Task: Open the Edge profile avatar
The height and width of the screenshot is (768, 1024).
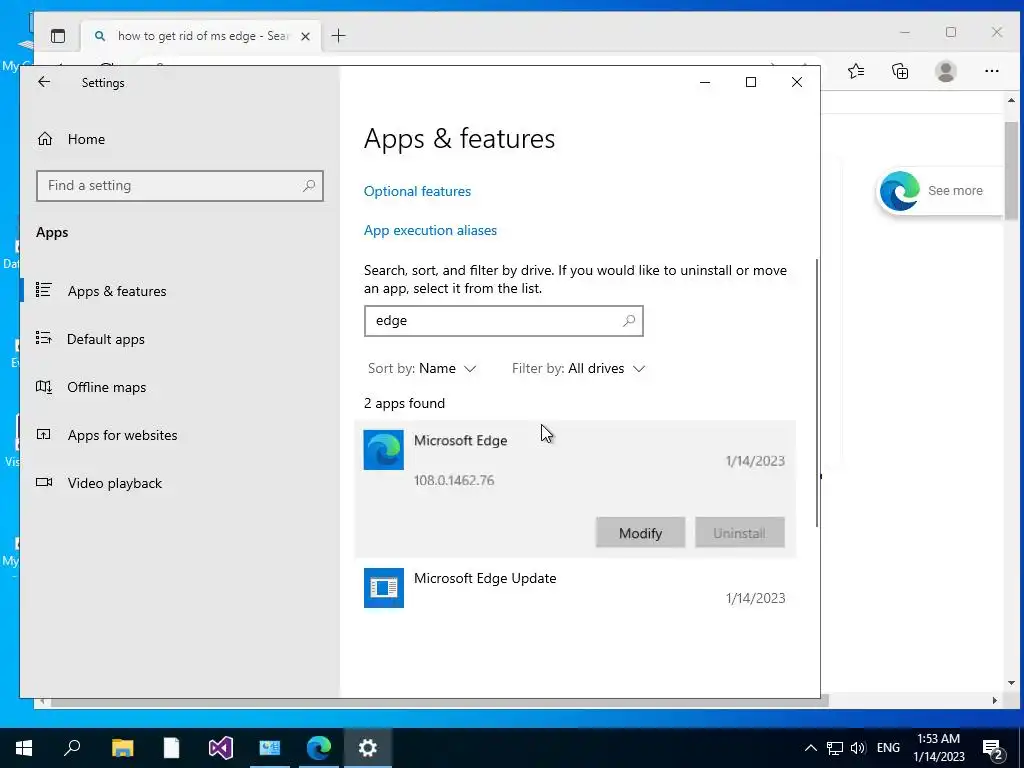Action: 946,71
